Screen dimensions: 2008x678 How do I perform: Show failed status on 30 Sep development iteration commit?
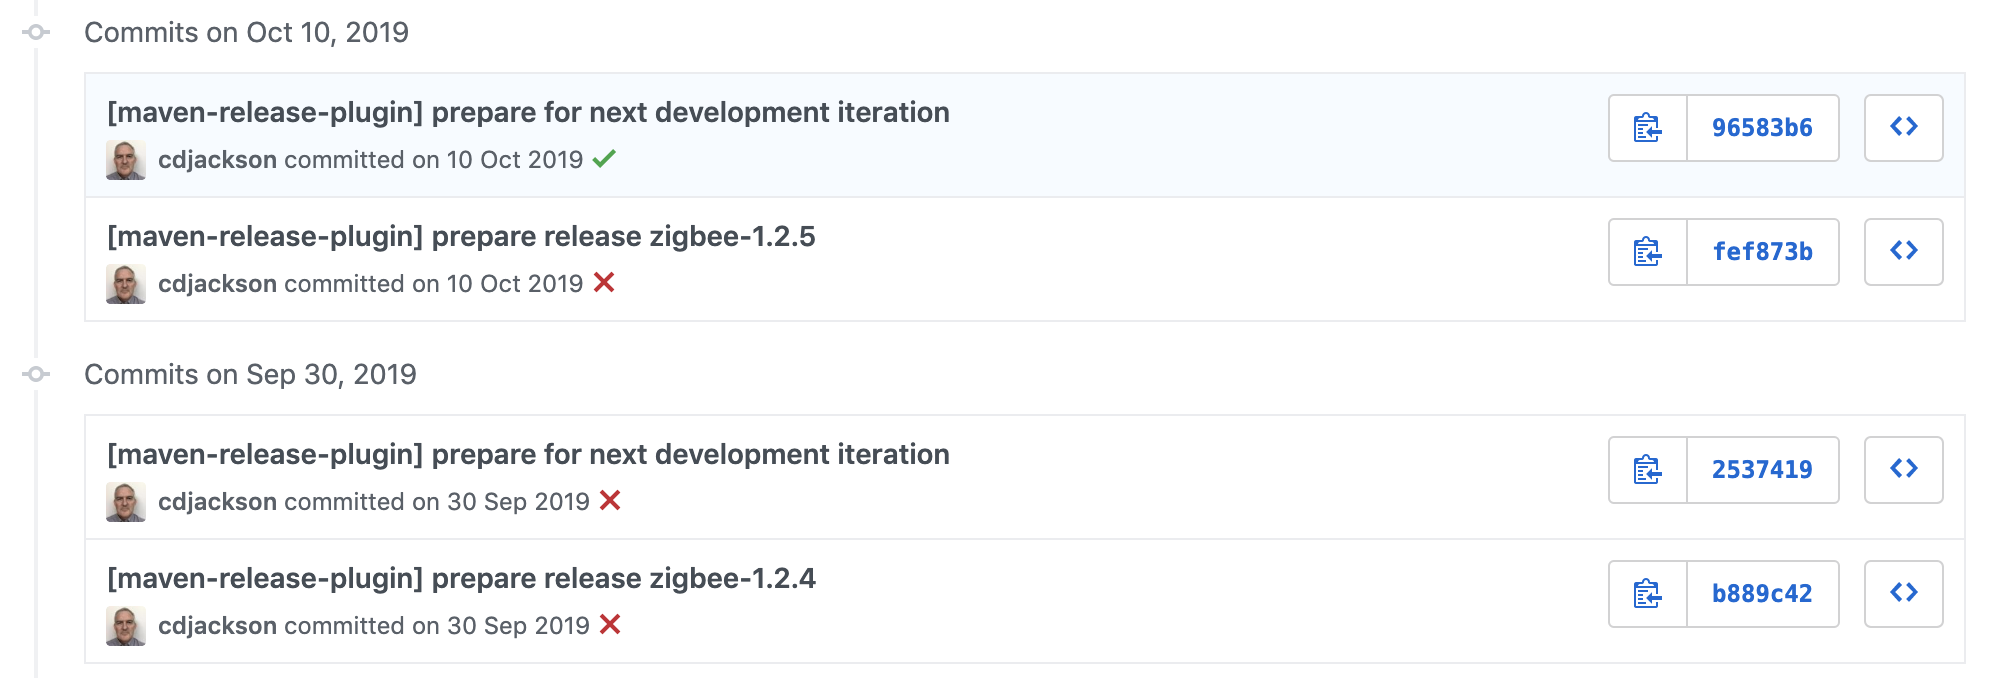(610, 501)
